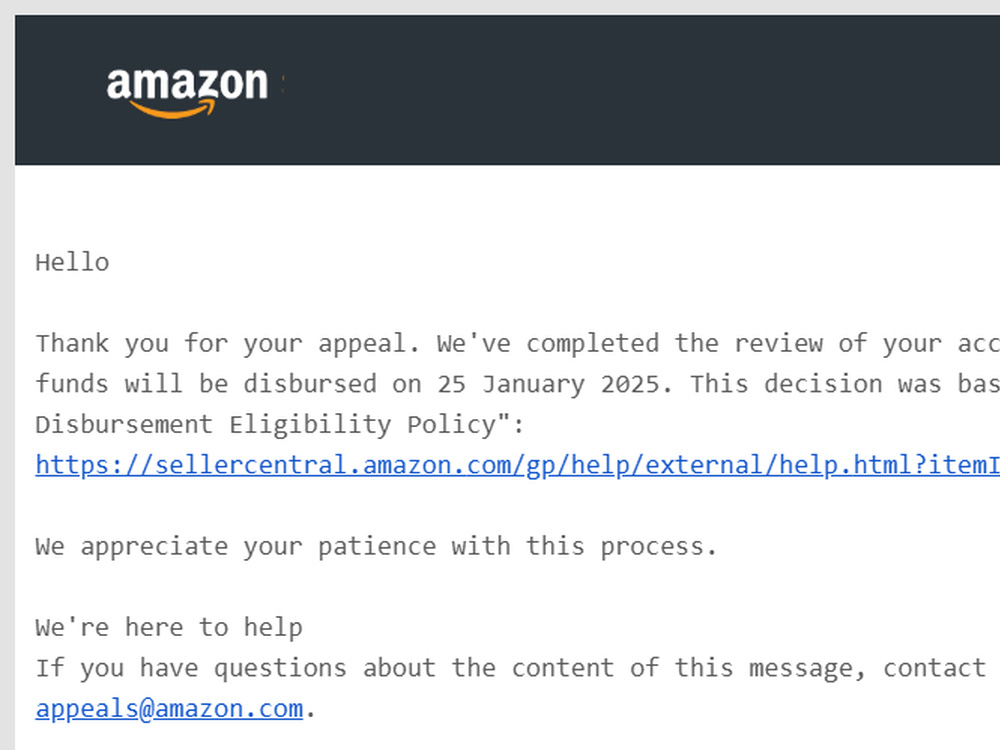1000x750 pixels.
Task: Click the Amazon logo in the header
Action: (x=187, y=92)
